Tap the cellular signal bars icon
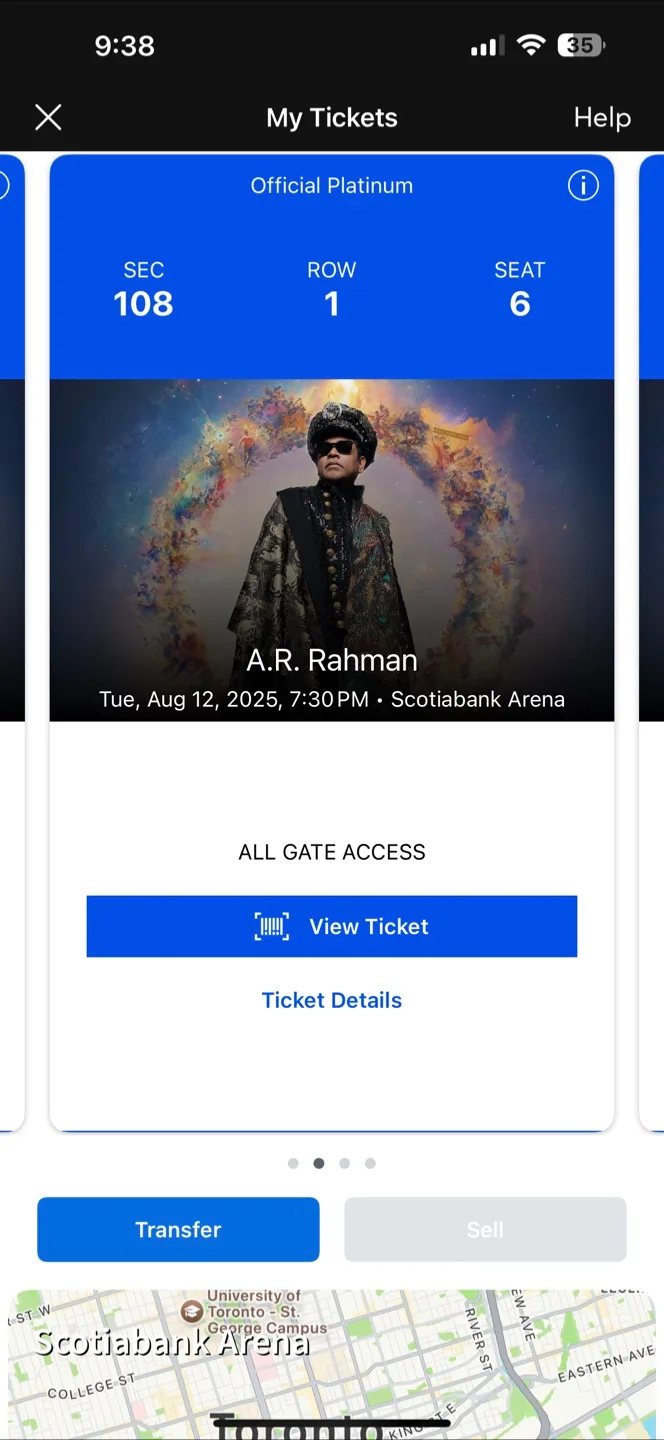 [x=485, y=46]
